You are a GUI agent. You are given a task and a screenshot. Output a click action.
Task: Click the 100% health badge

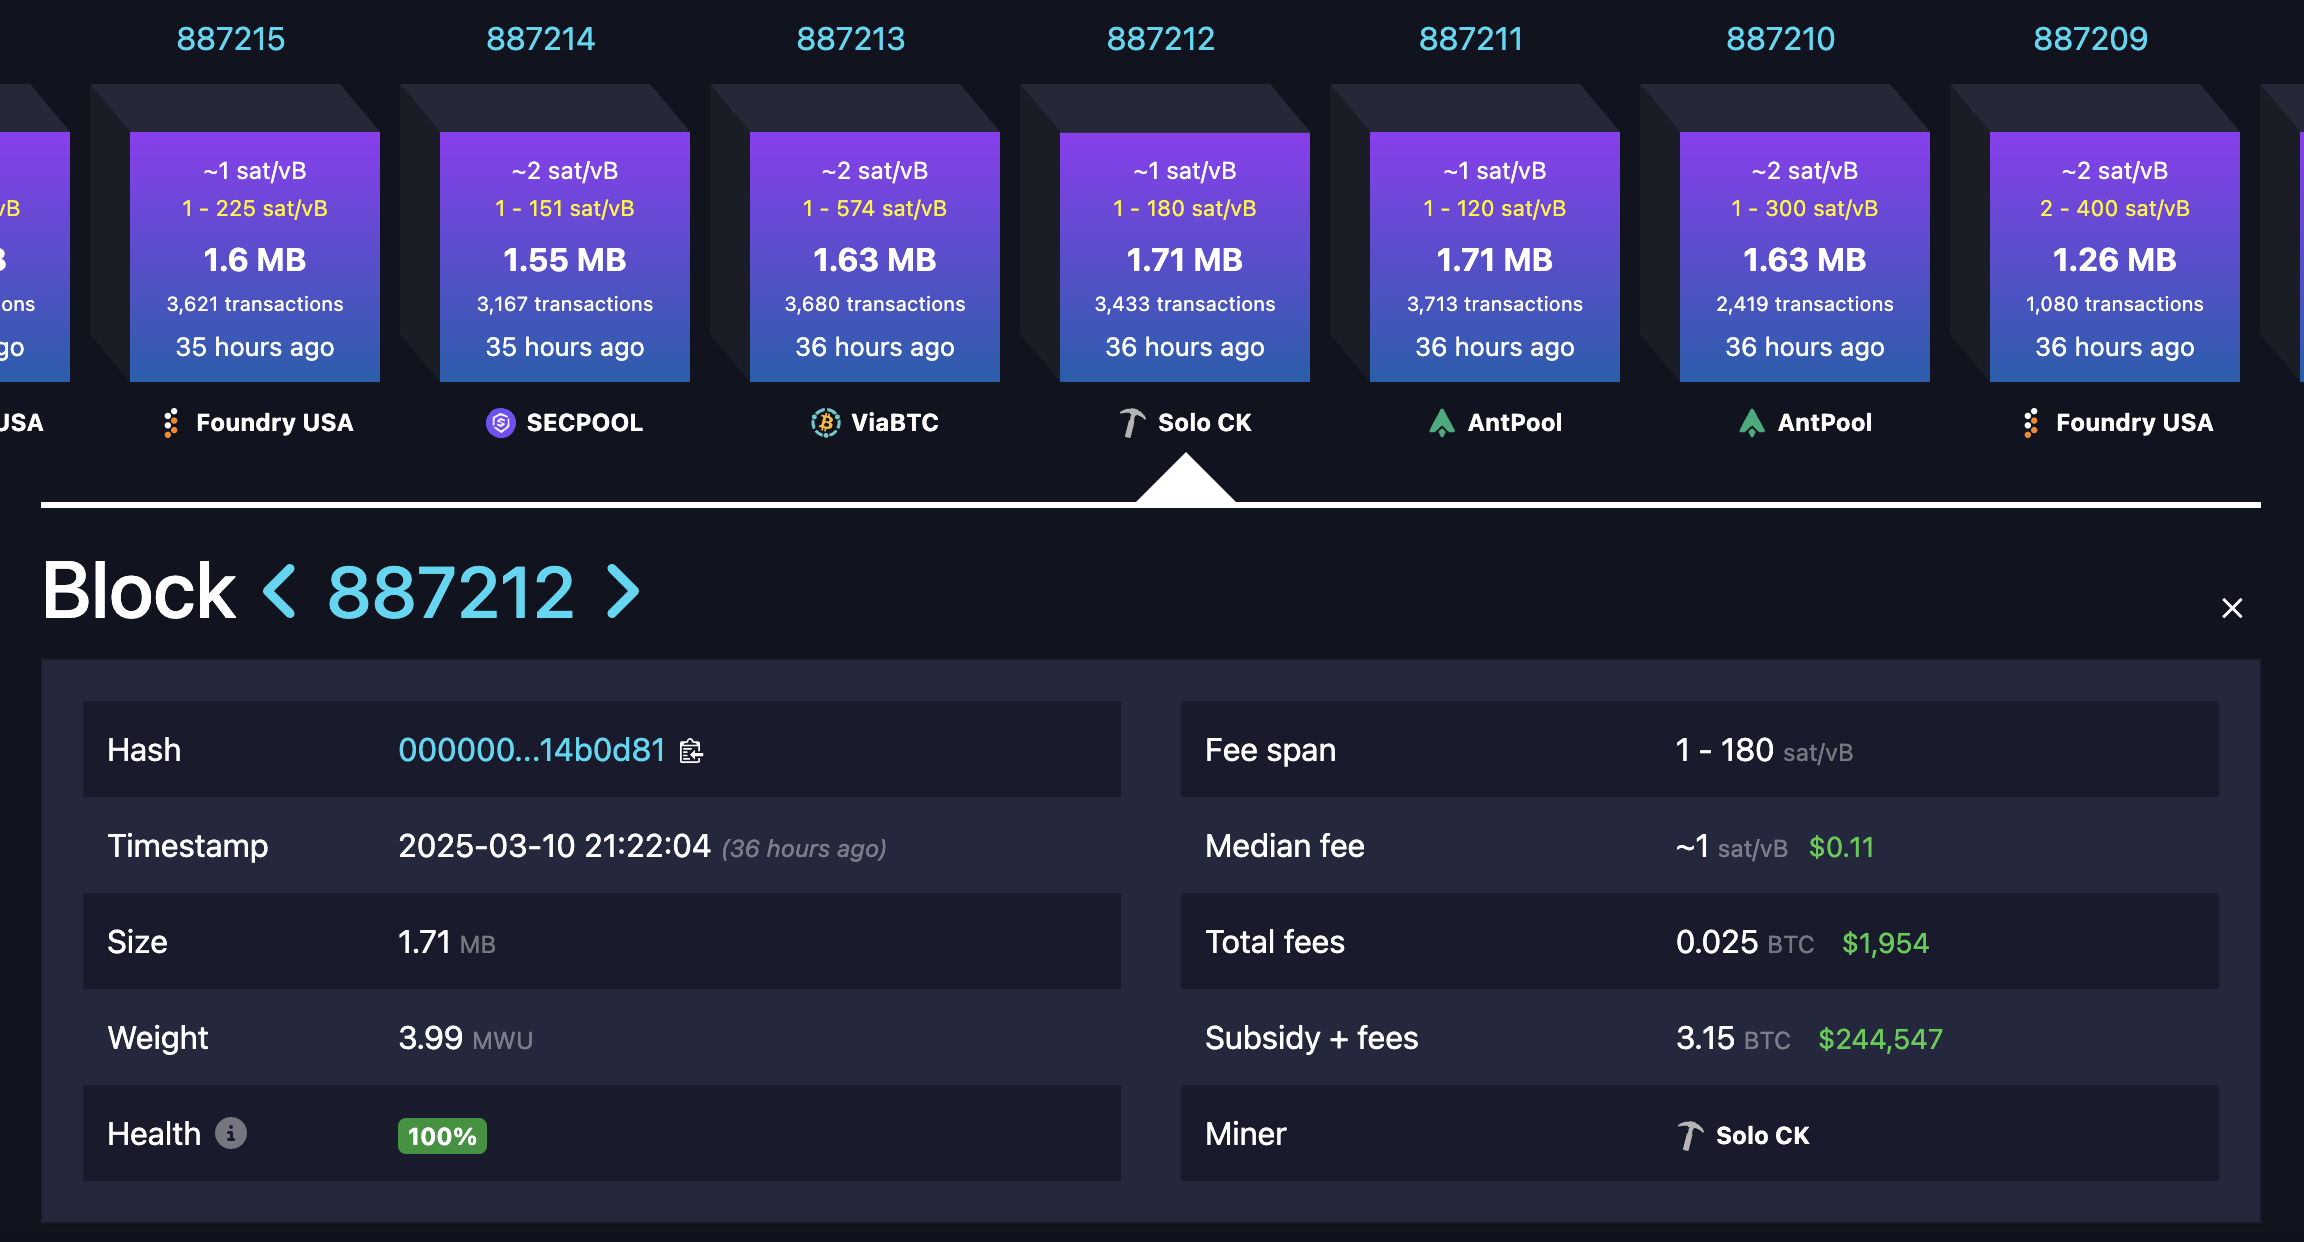coord(442,1136)
